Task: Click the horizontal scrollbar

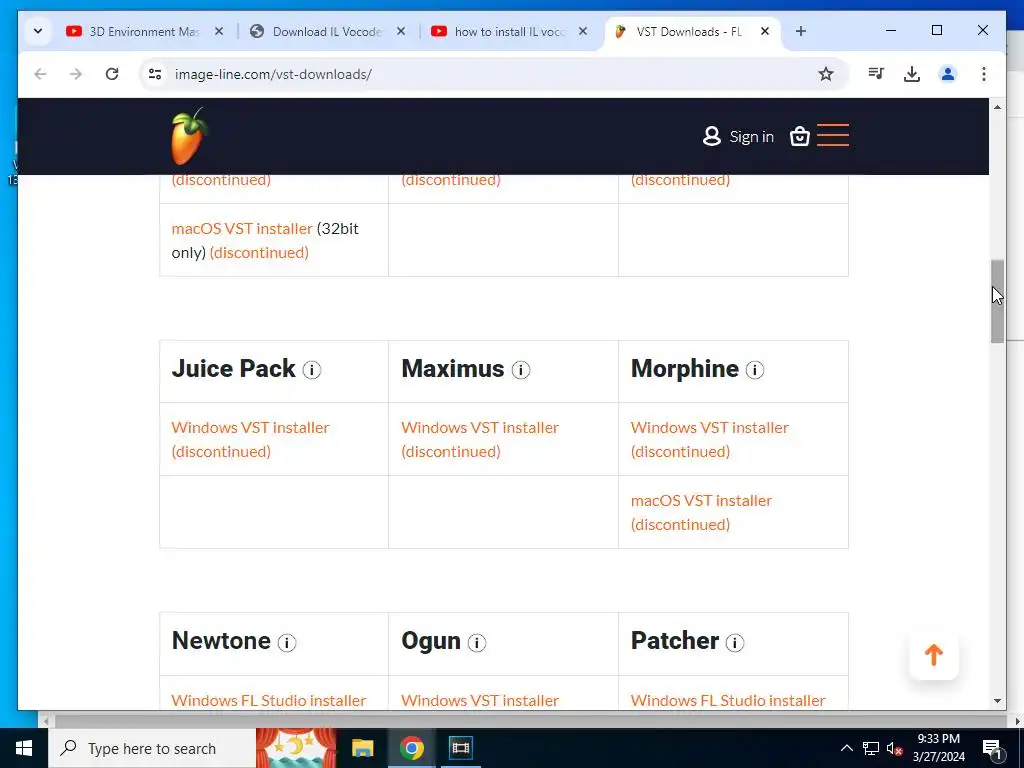Action: 530,721
